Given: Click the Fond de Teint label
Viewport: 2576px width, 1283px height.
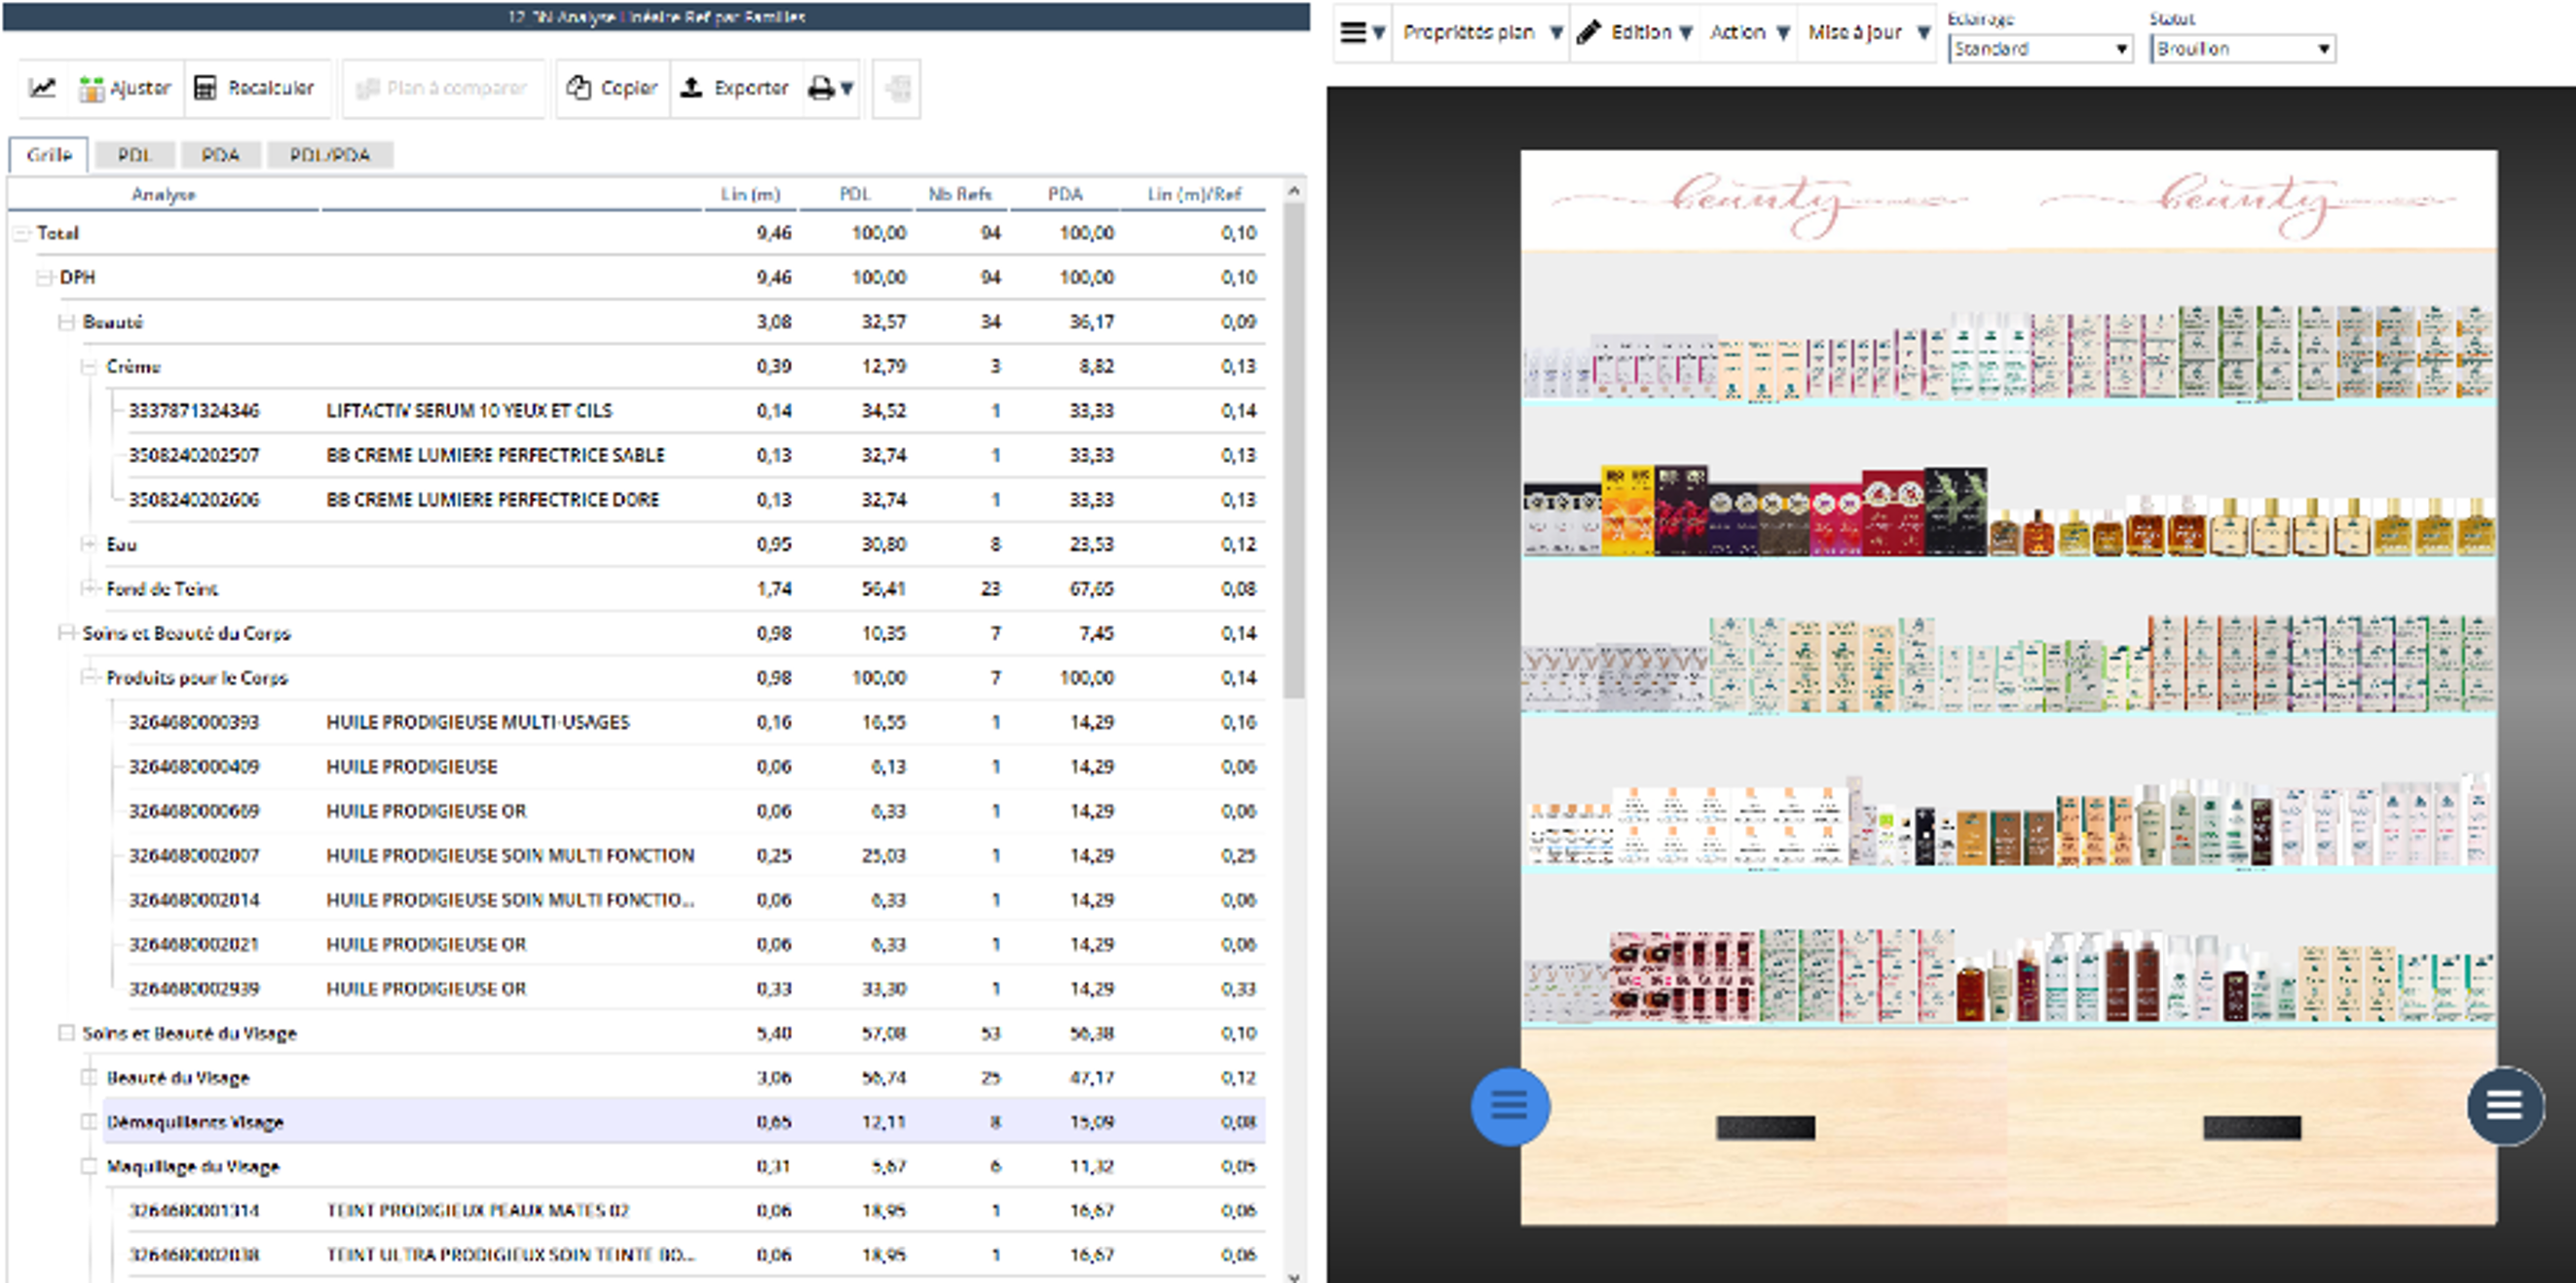Looking at the screenshot, I should pos(162,589).
